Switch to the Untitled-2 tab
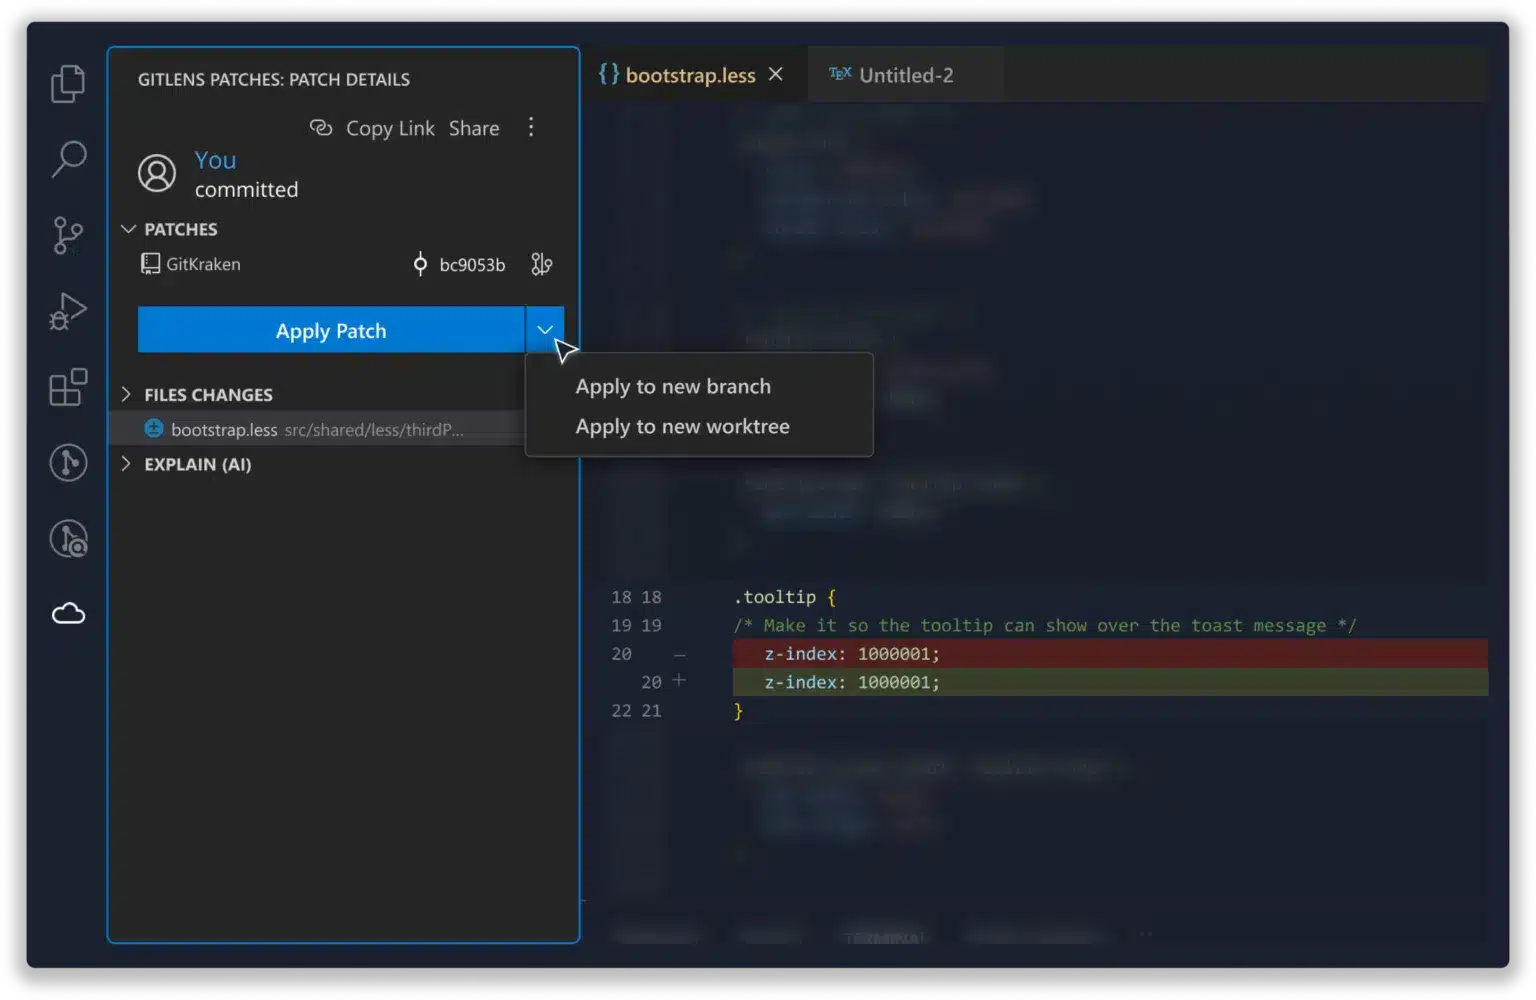Viewport: 1536px width, 1000px height. [x=905, y=75]
